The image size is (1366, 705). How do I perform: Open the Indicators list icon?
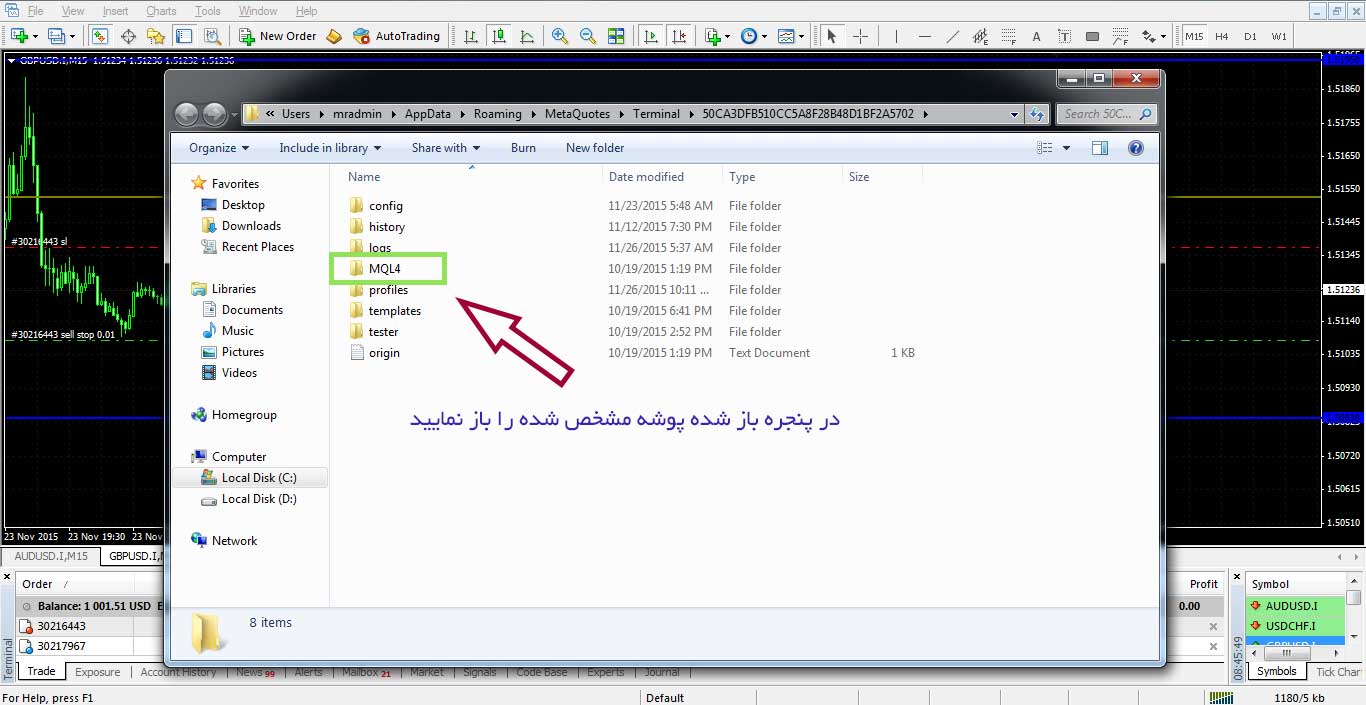(x=712, y=36)
